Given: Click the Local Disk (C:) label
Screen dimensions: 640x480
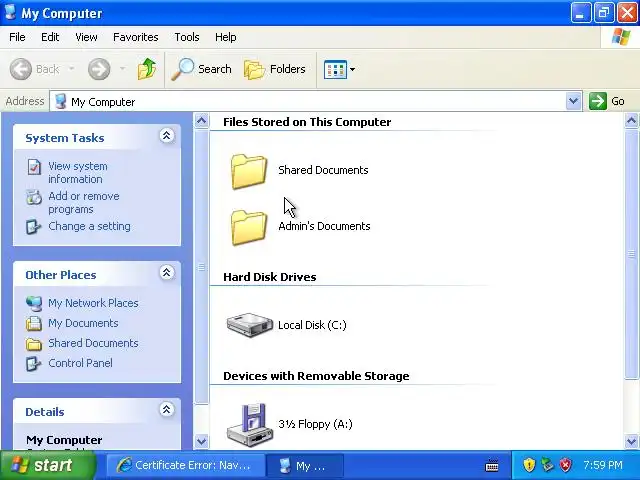Looking at the screenshot, I should click(x=312, y=325).
